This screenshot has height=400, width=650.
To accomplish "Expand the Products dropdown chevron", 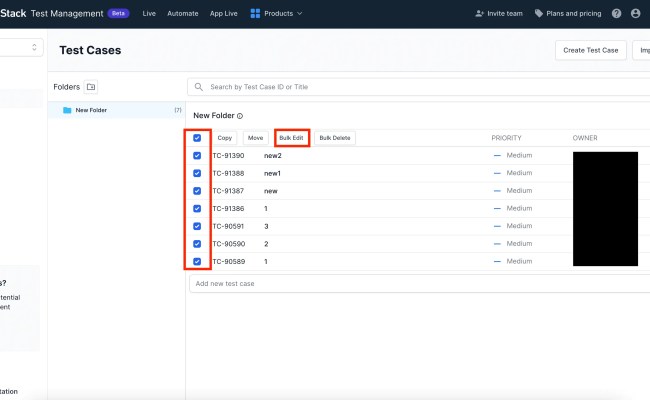I will (x=300, y=13).
